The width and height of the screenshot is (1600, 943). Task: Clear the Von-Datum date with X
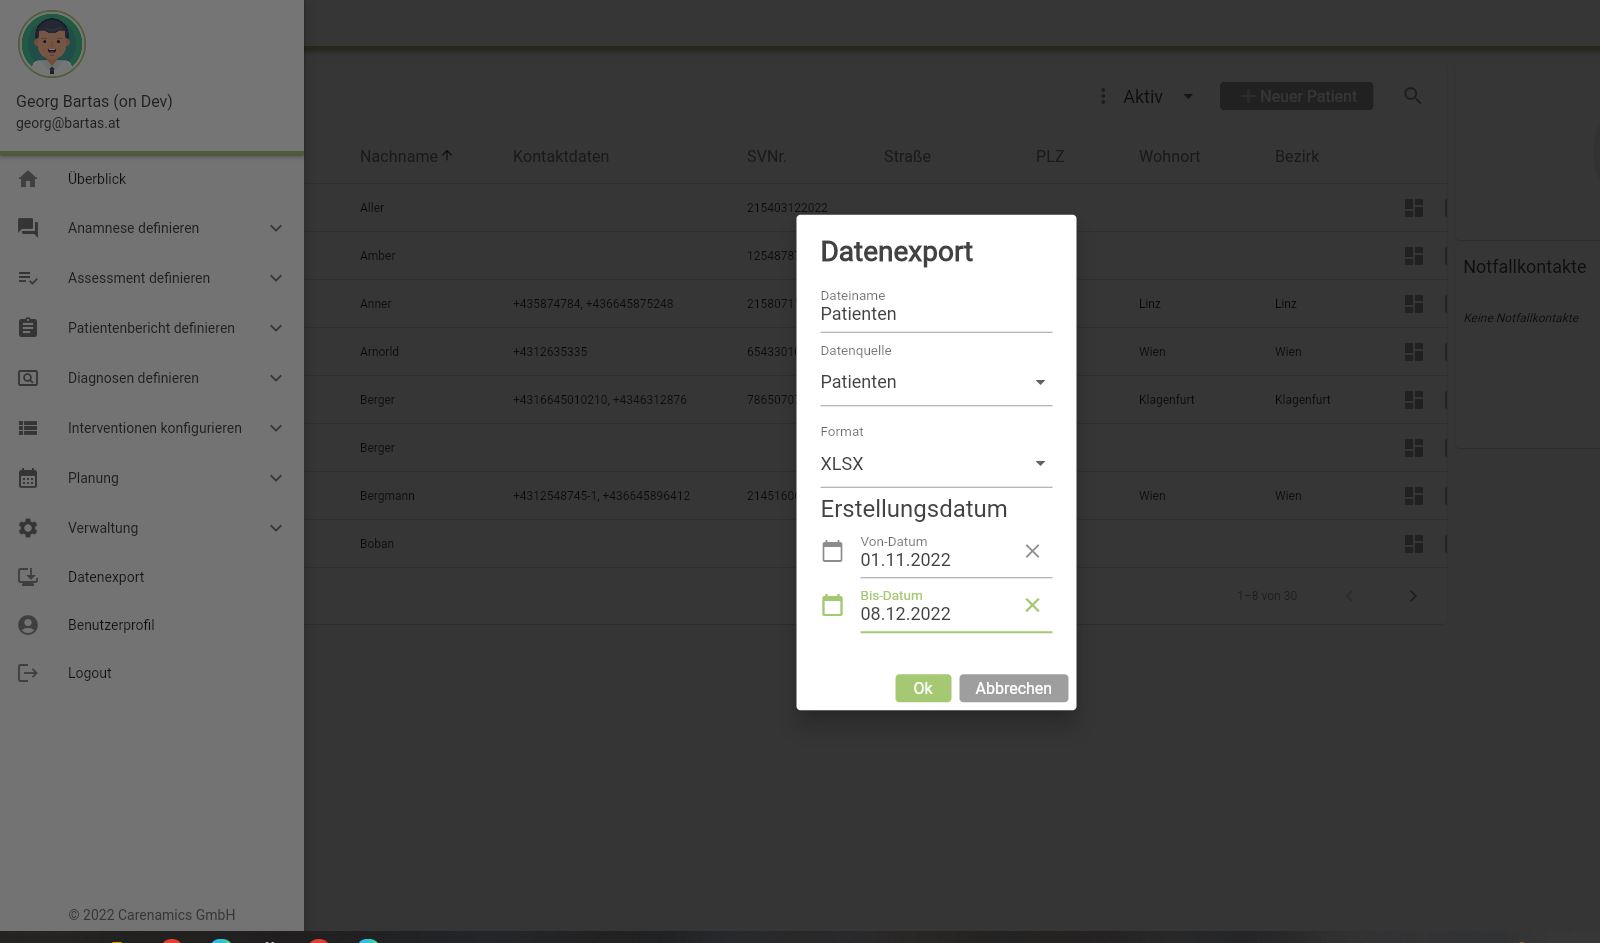pyautogui.click(x=1032, y=551)
